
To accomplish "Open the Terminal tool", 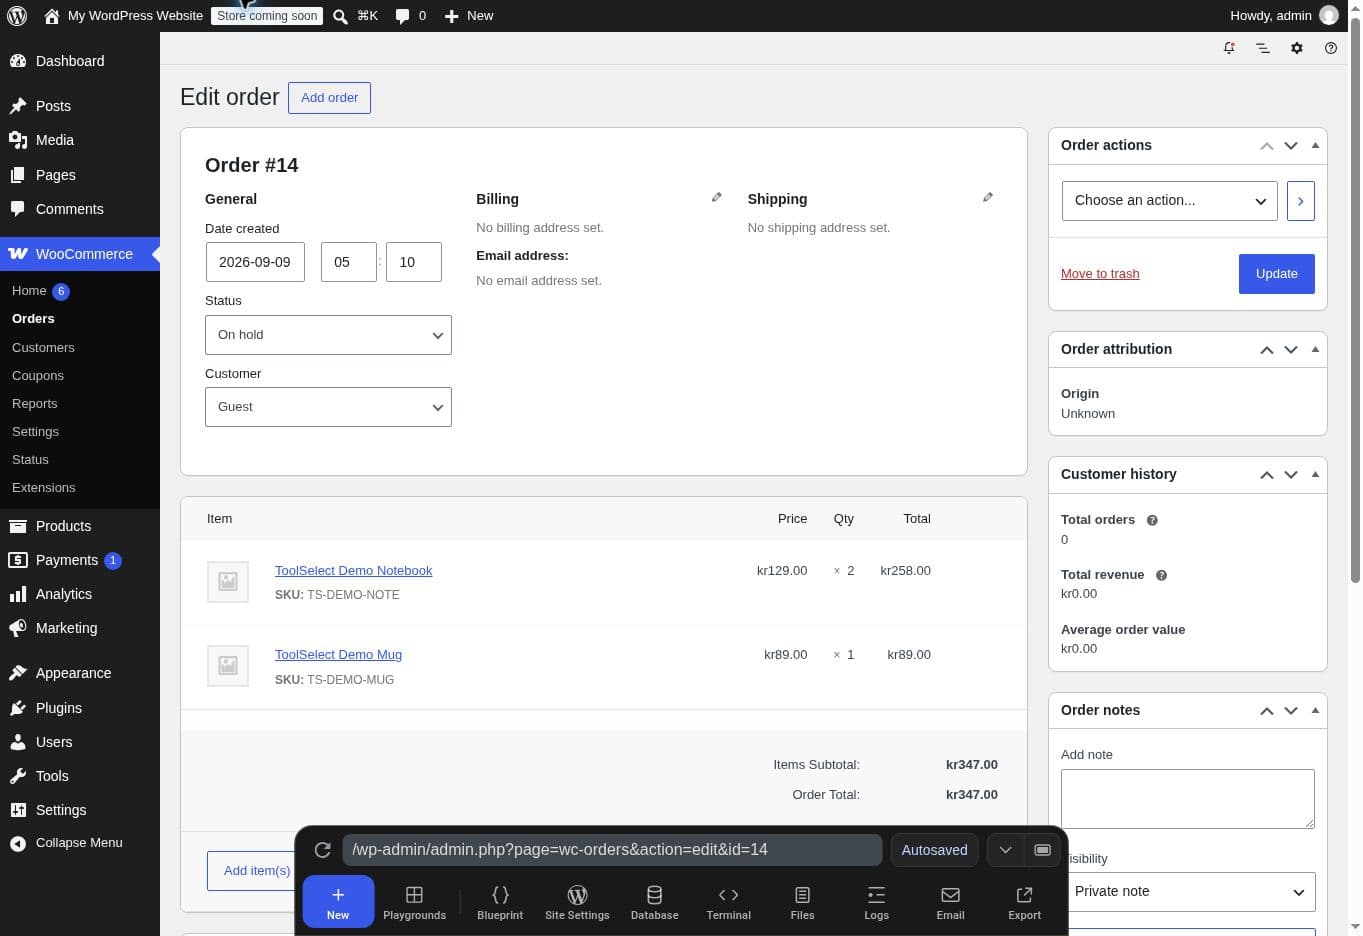I will [728, 902].
